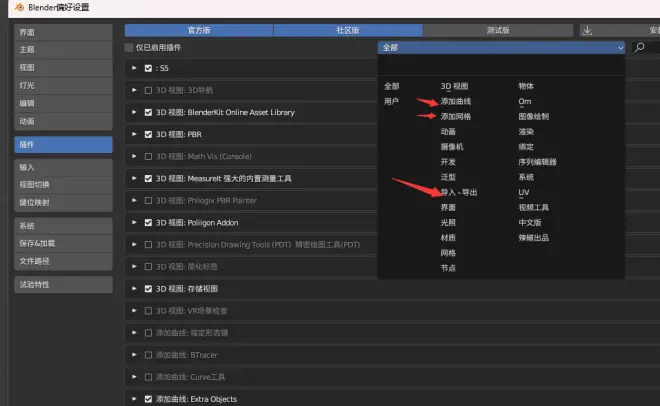This screenshot has height=406, width=660.
Task: Choose 材质 in the category list
Action: (x=448, y=238)
